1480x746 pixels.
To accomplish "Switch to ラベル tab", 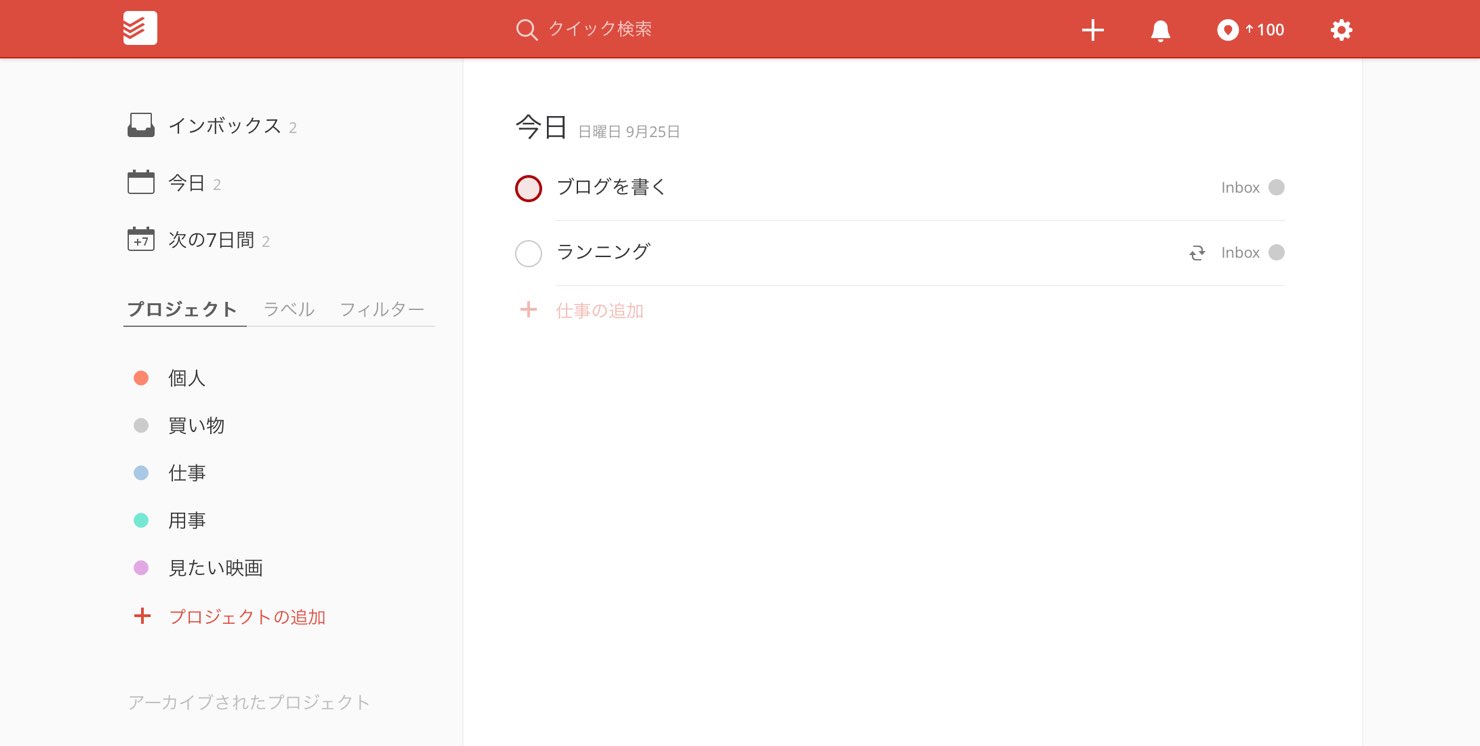I will [289, 309].
